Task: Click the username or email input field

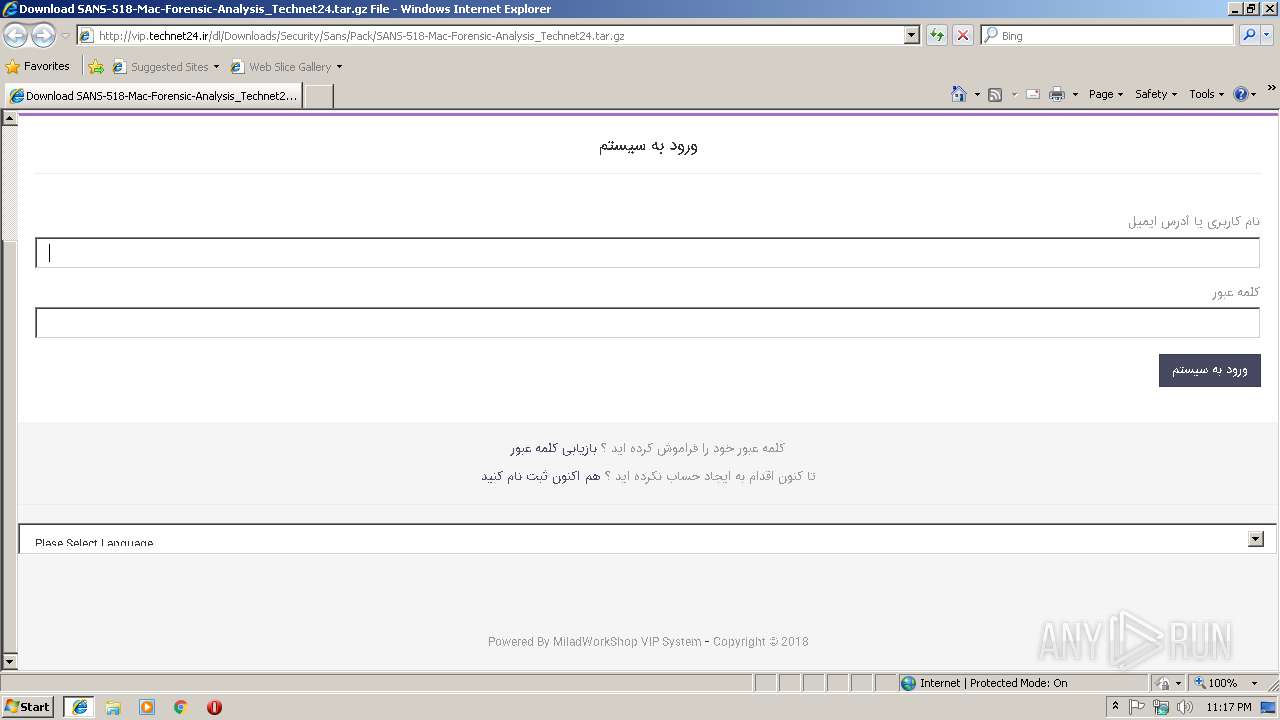Action: pyautogui.click(x=647, y=253)
